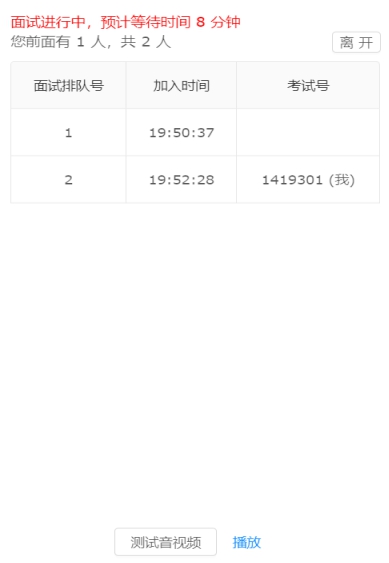
Task: Click the 共 2 人 total count text
Action: click(145, 42)
